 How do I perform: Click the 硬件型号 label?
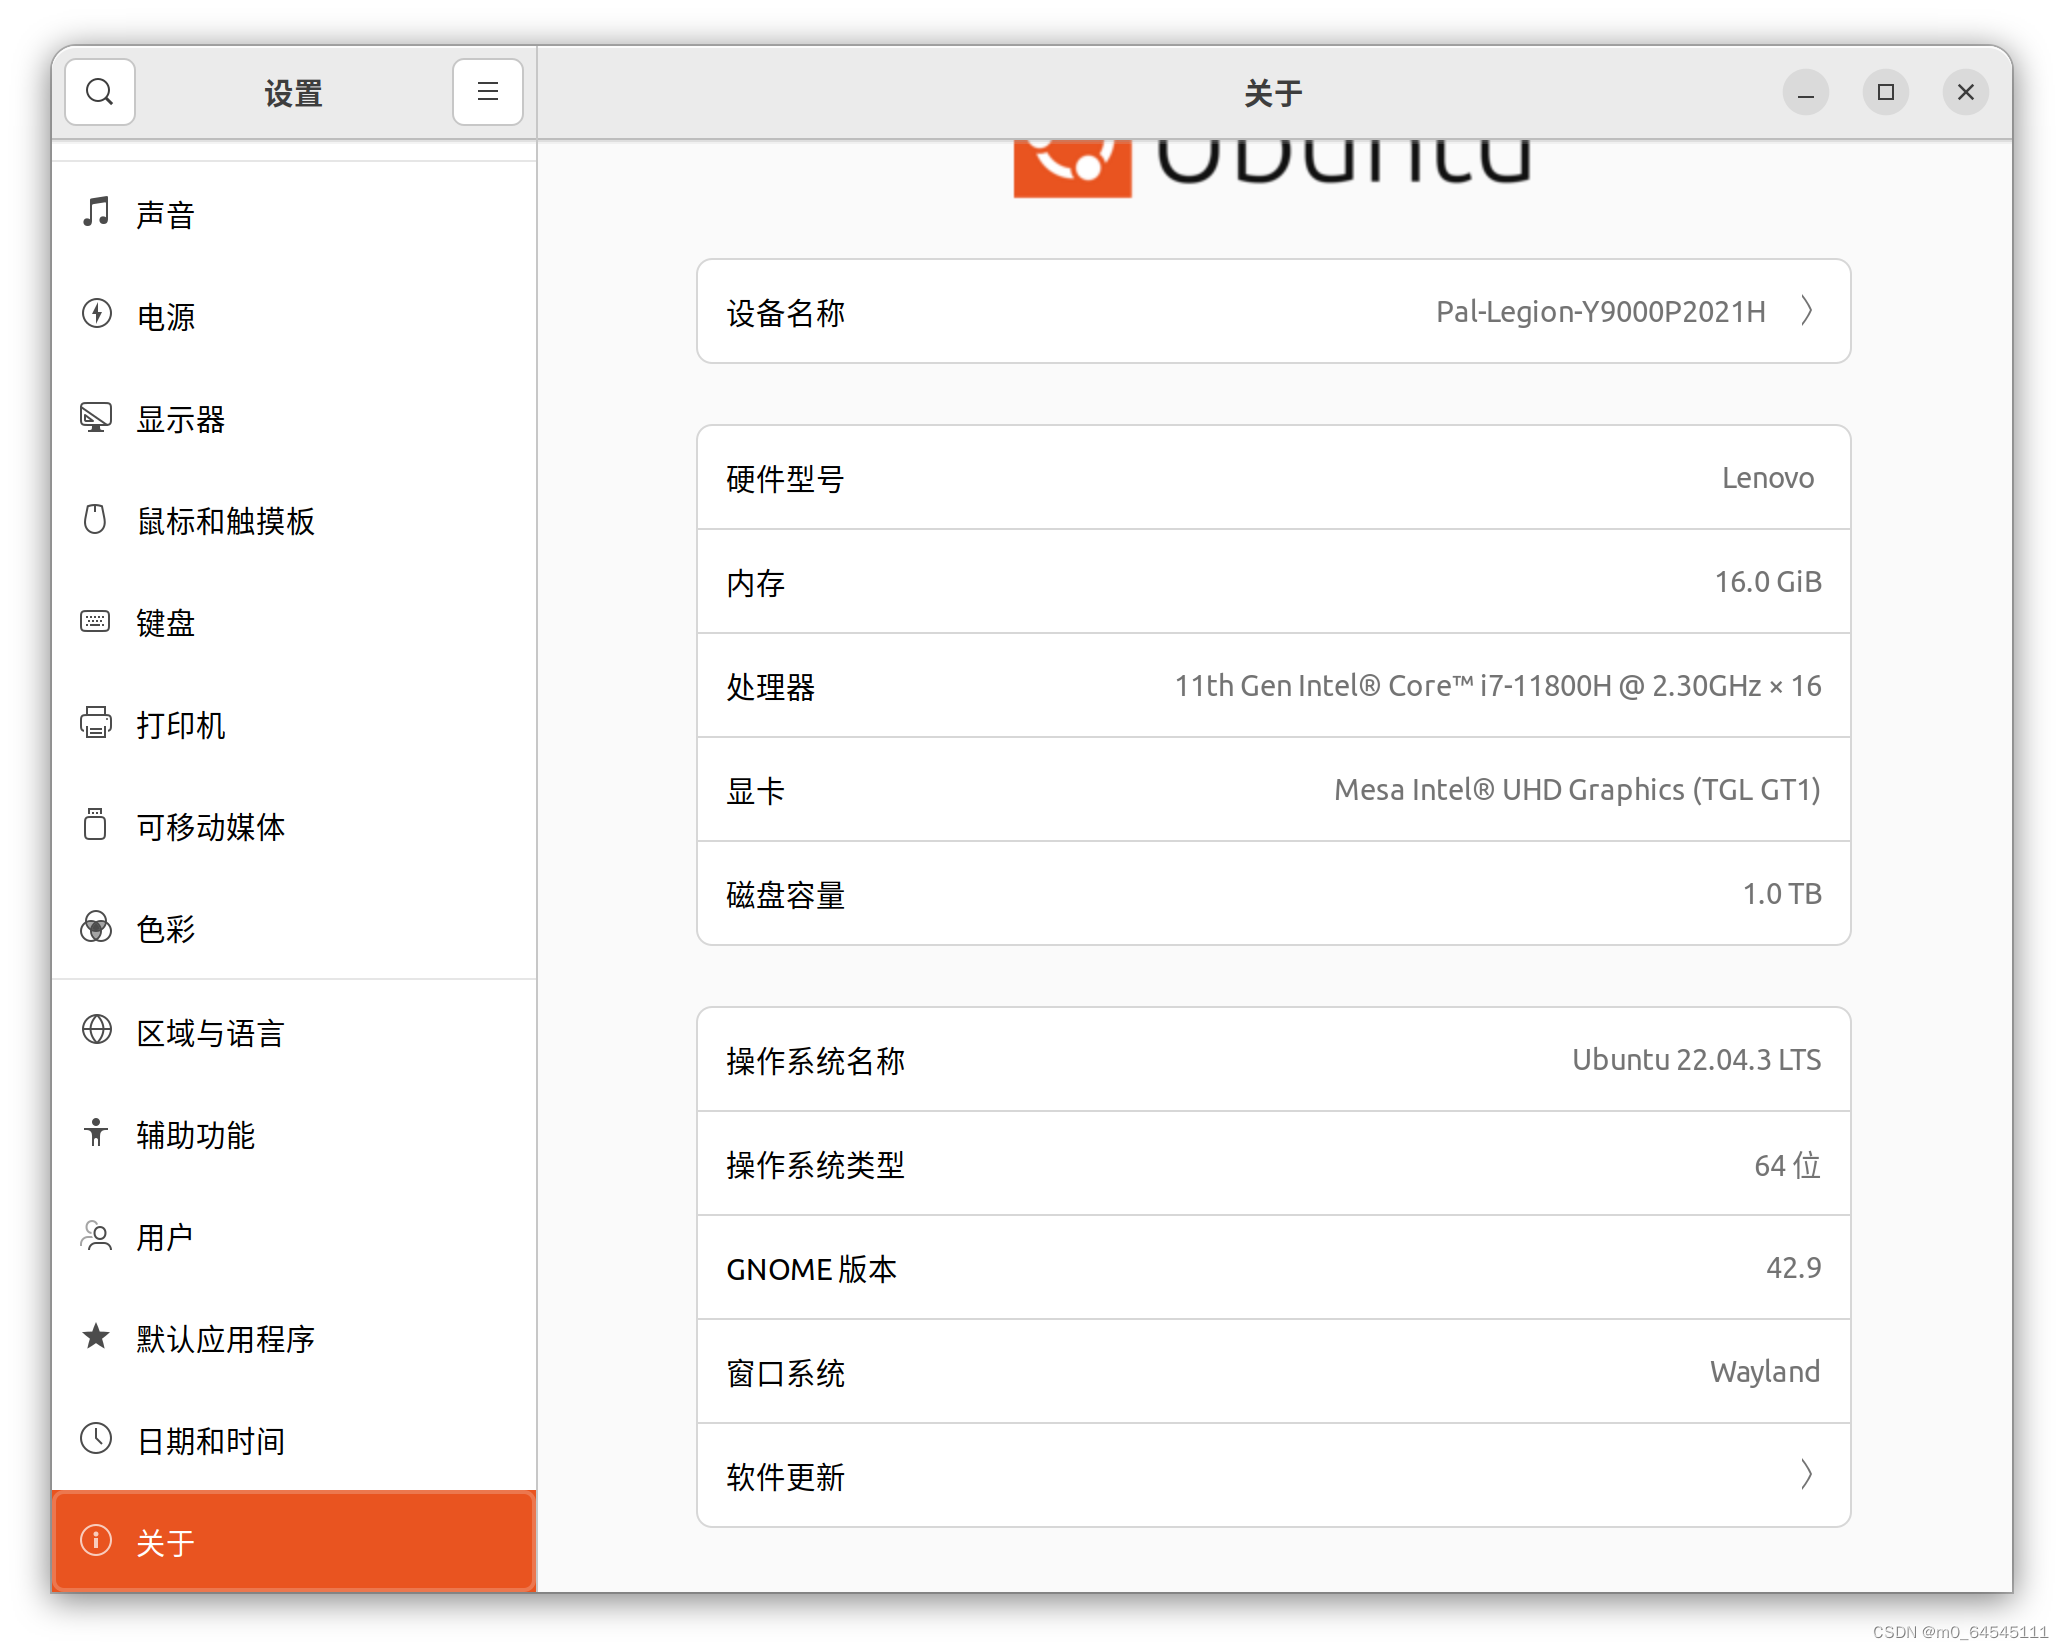(x=786, y=479)
